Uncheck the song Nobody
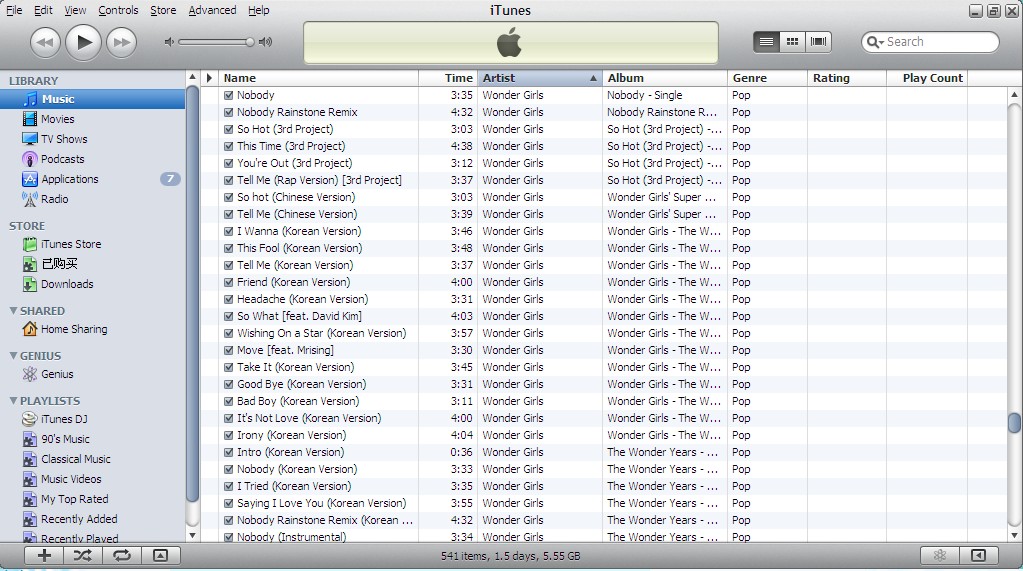 pos(229,96)
